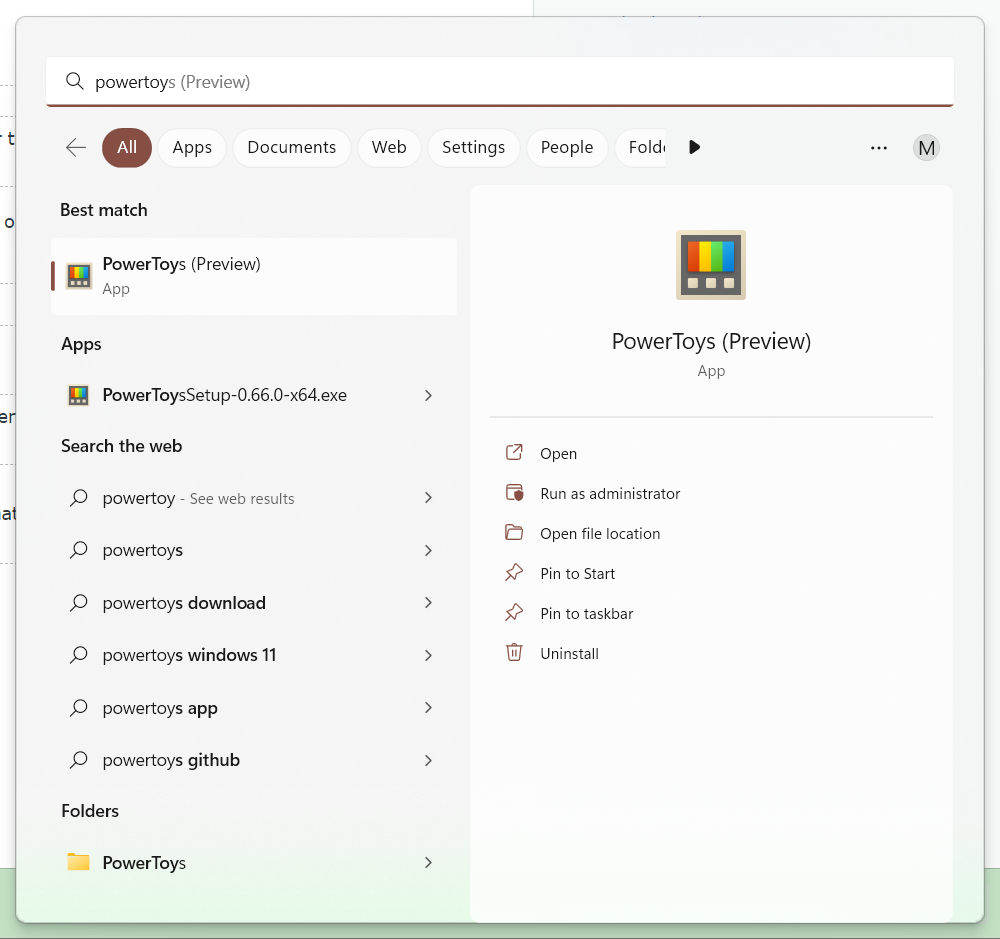Click the large PowerToys logo in preview pane
The image size is (1000, 939).
click(x=711, y=265)
